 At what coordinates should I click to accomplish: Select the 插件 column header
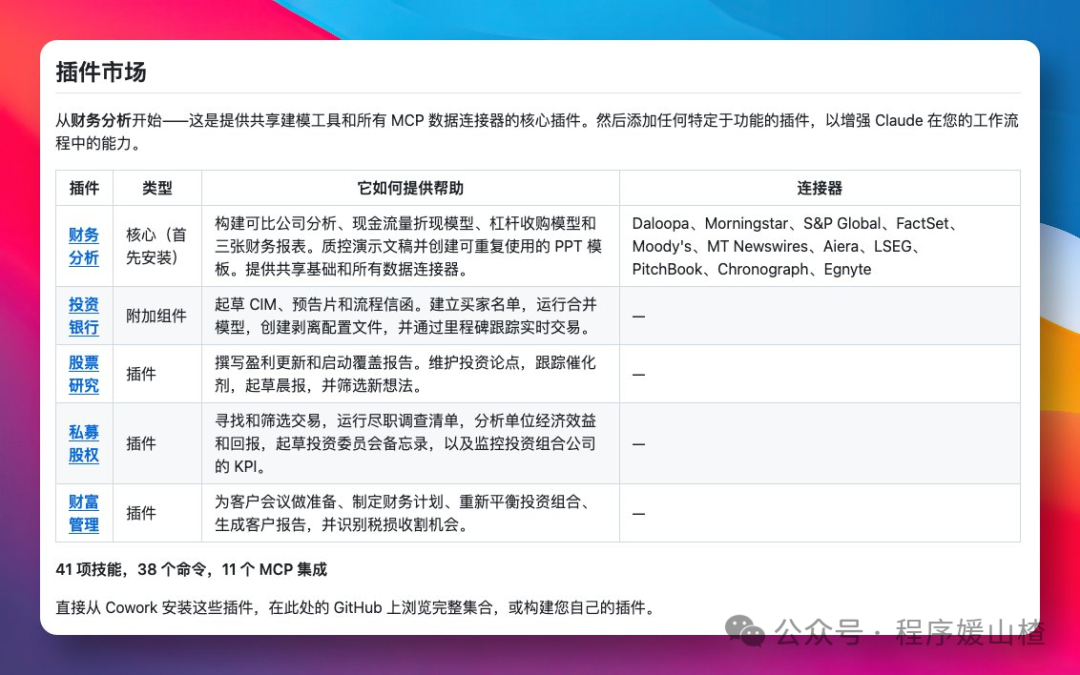[x=84, y=188]
